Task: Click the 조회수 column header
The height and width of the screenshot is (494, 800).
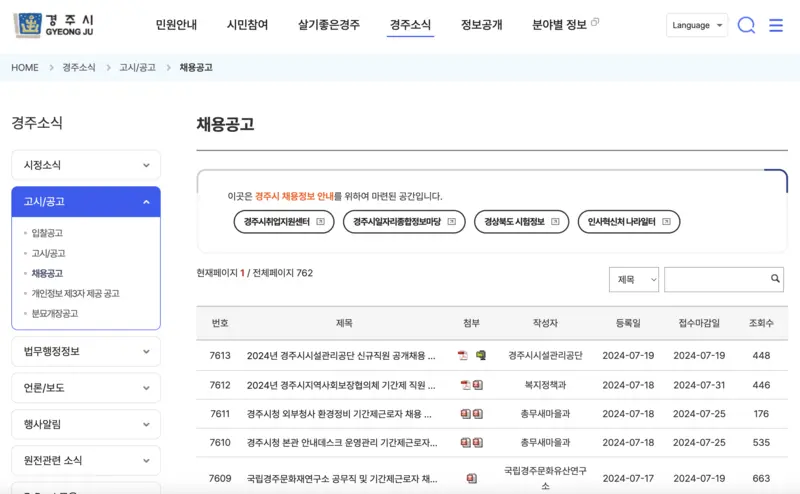Action: tap(761, 323)
